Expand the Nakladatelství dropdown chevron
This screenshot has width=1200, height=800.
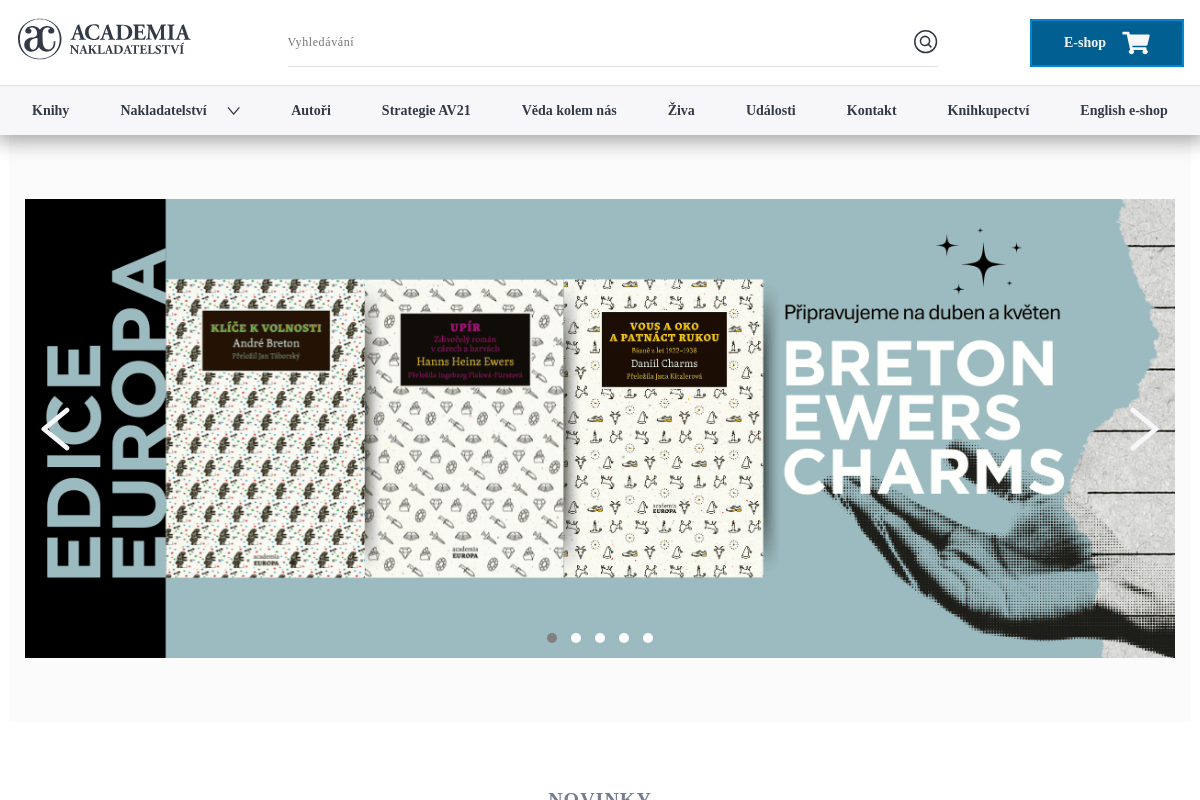(233, 111)
